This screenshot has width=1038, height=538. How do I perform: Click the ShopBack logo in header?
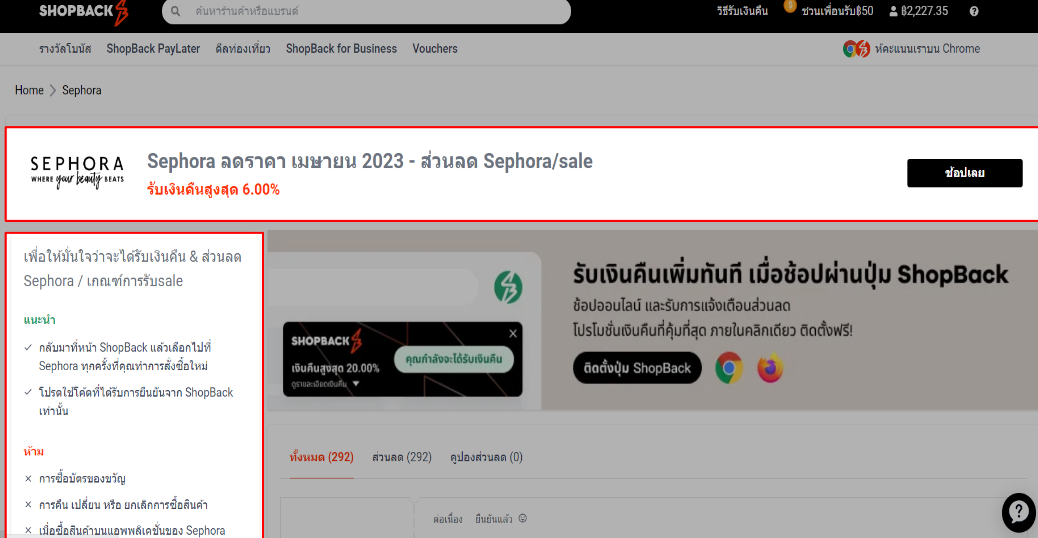83,12
